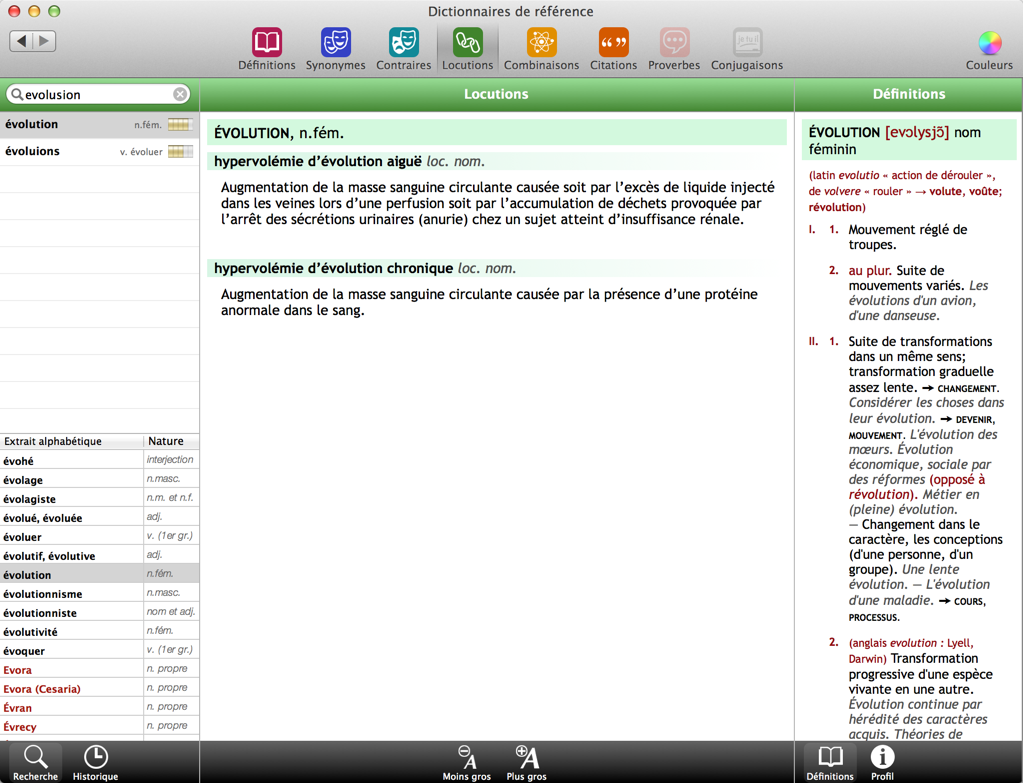
Task: Open the Couleurs color wheel
Action: click(989, 50)
